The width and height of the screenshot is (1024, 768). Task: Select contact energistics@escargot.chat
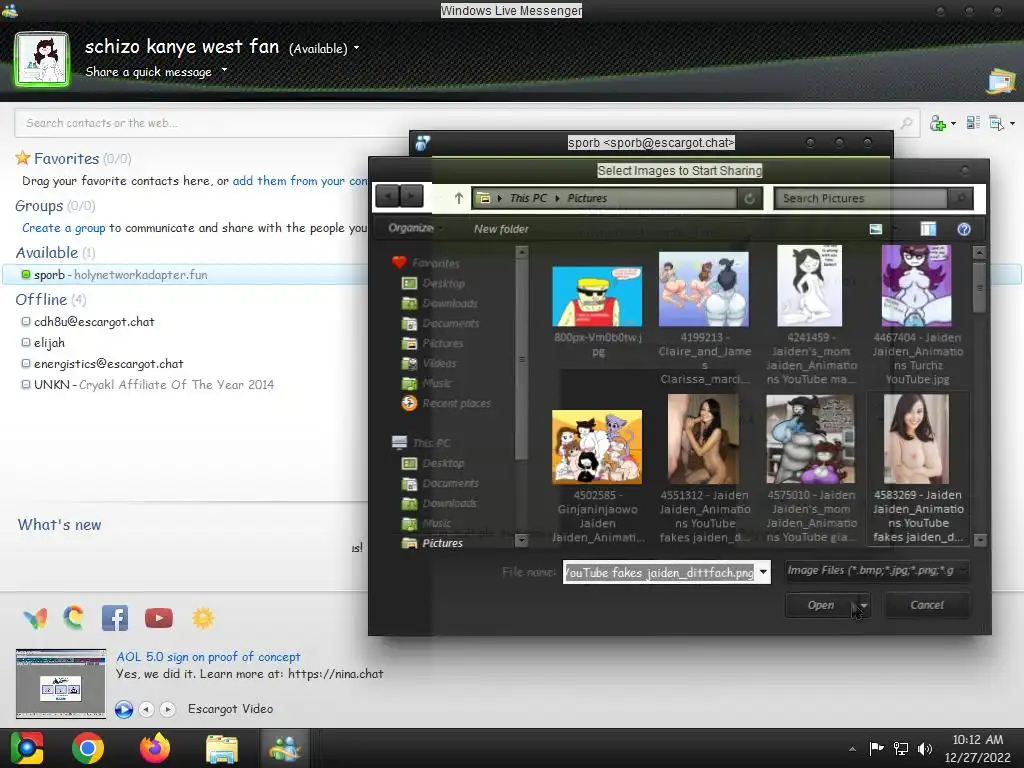click(108, 364)
